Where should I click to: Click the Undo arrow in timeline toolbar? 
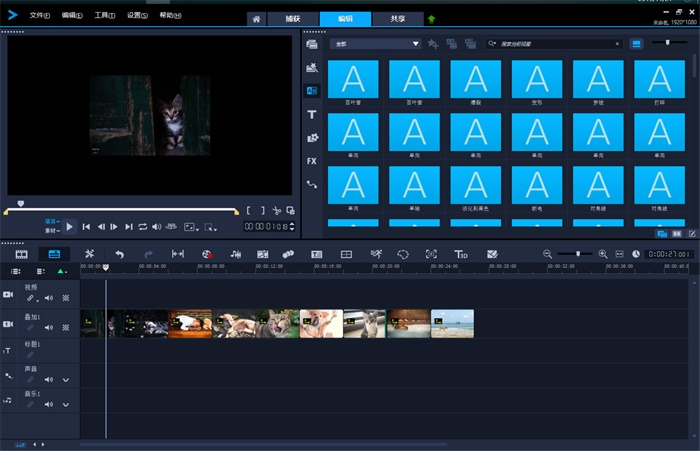pos(119,254)
